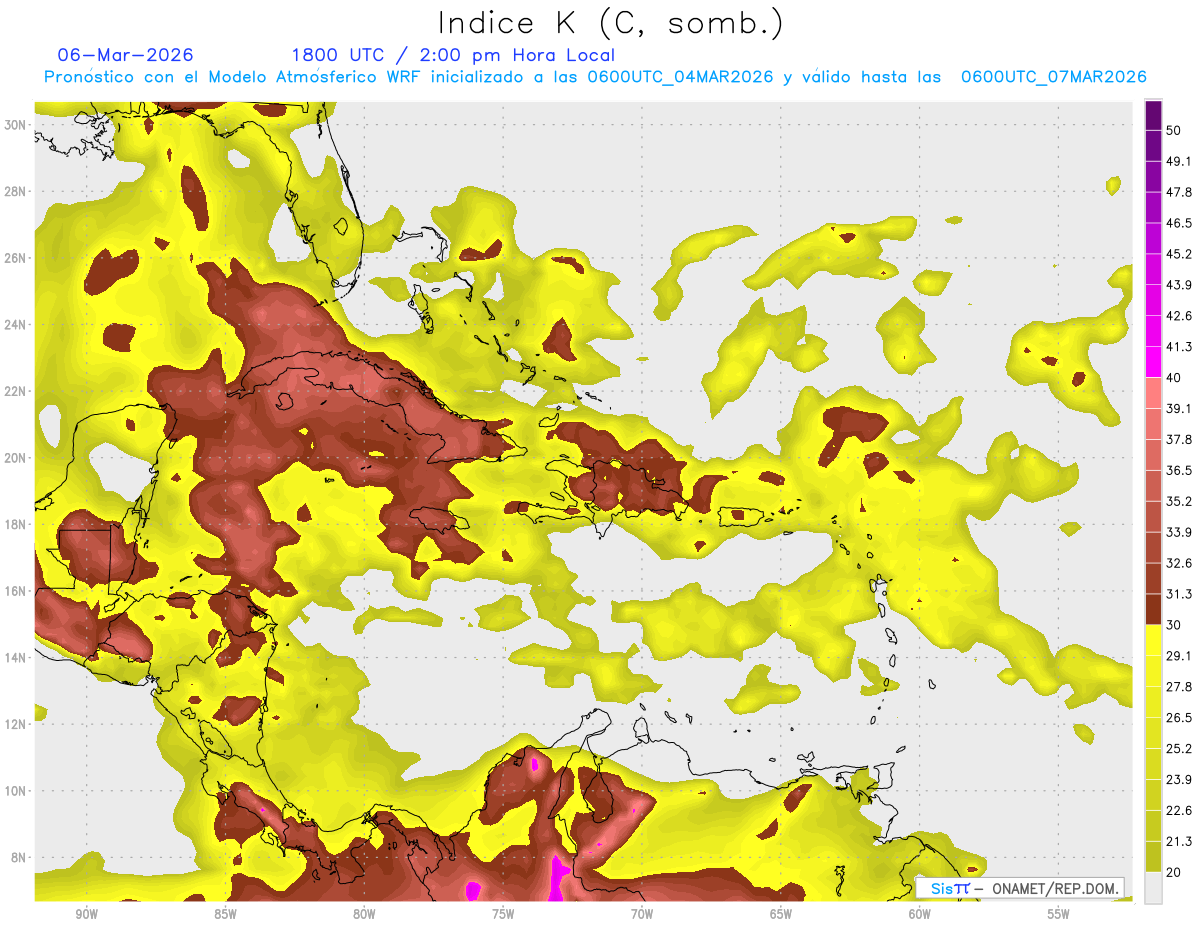Click the '14N' latitude label
Image resolution: width=1200 pixels, height=927 pixels.
pyautogui.click(x=15, y=658)
